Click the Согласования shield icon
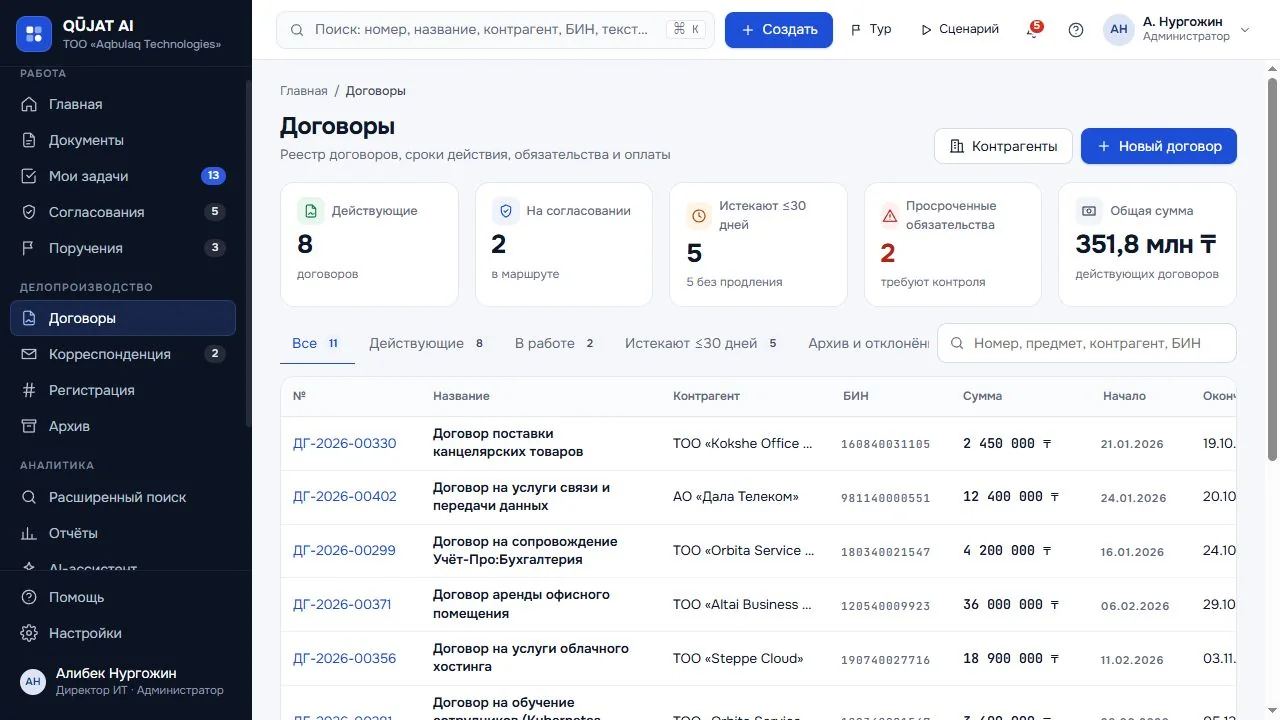Viewport: 1280px width, 720px height. point(29,212)
